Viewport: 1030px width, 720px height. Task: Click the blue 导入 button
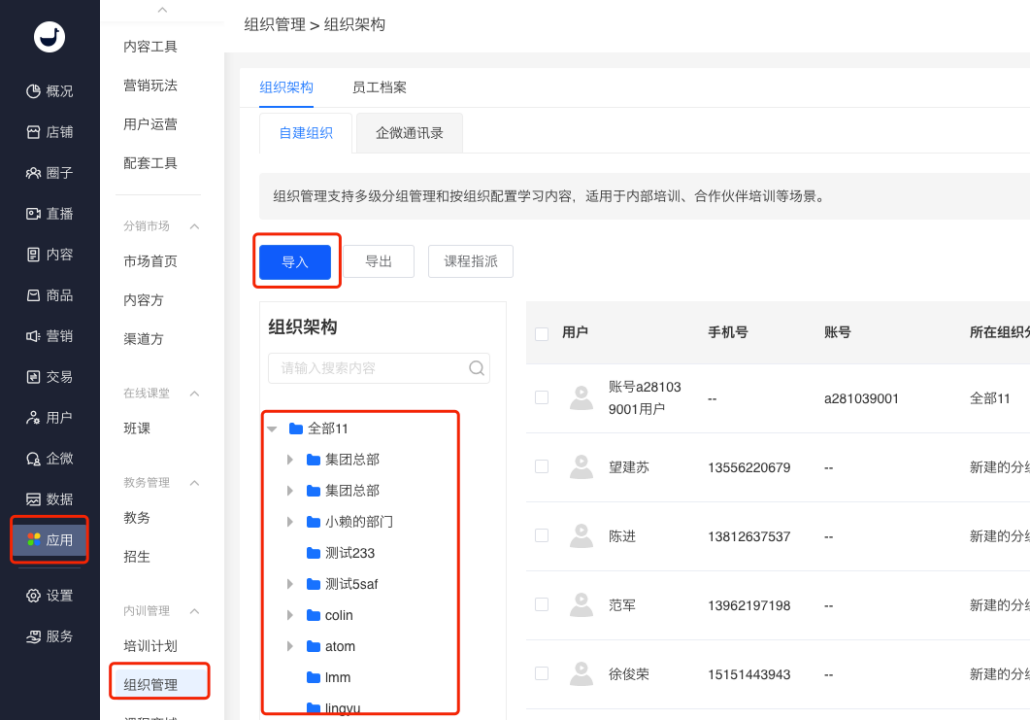coord(295,262)
